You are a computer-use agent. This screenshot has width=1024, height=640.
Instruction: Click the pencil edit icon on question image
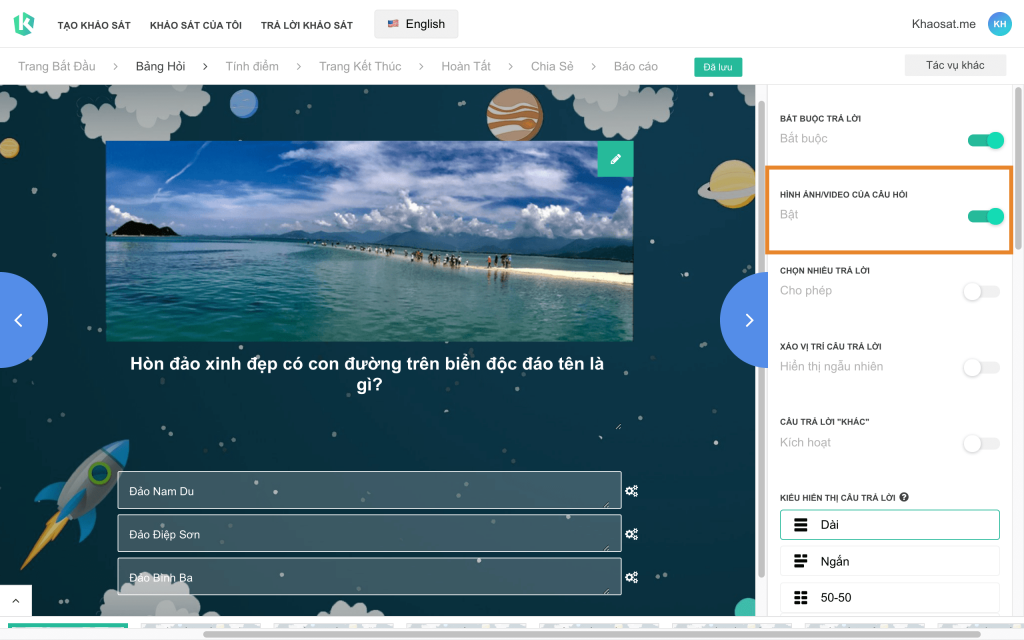point(615,159)
